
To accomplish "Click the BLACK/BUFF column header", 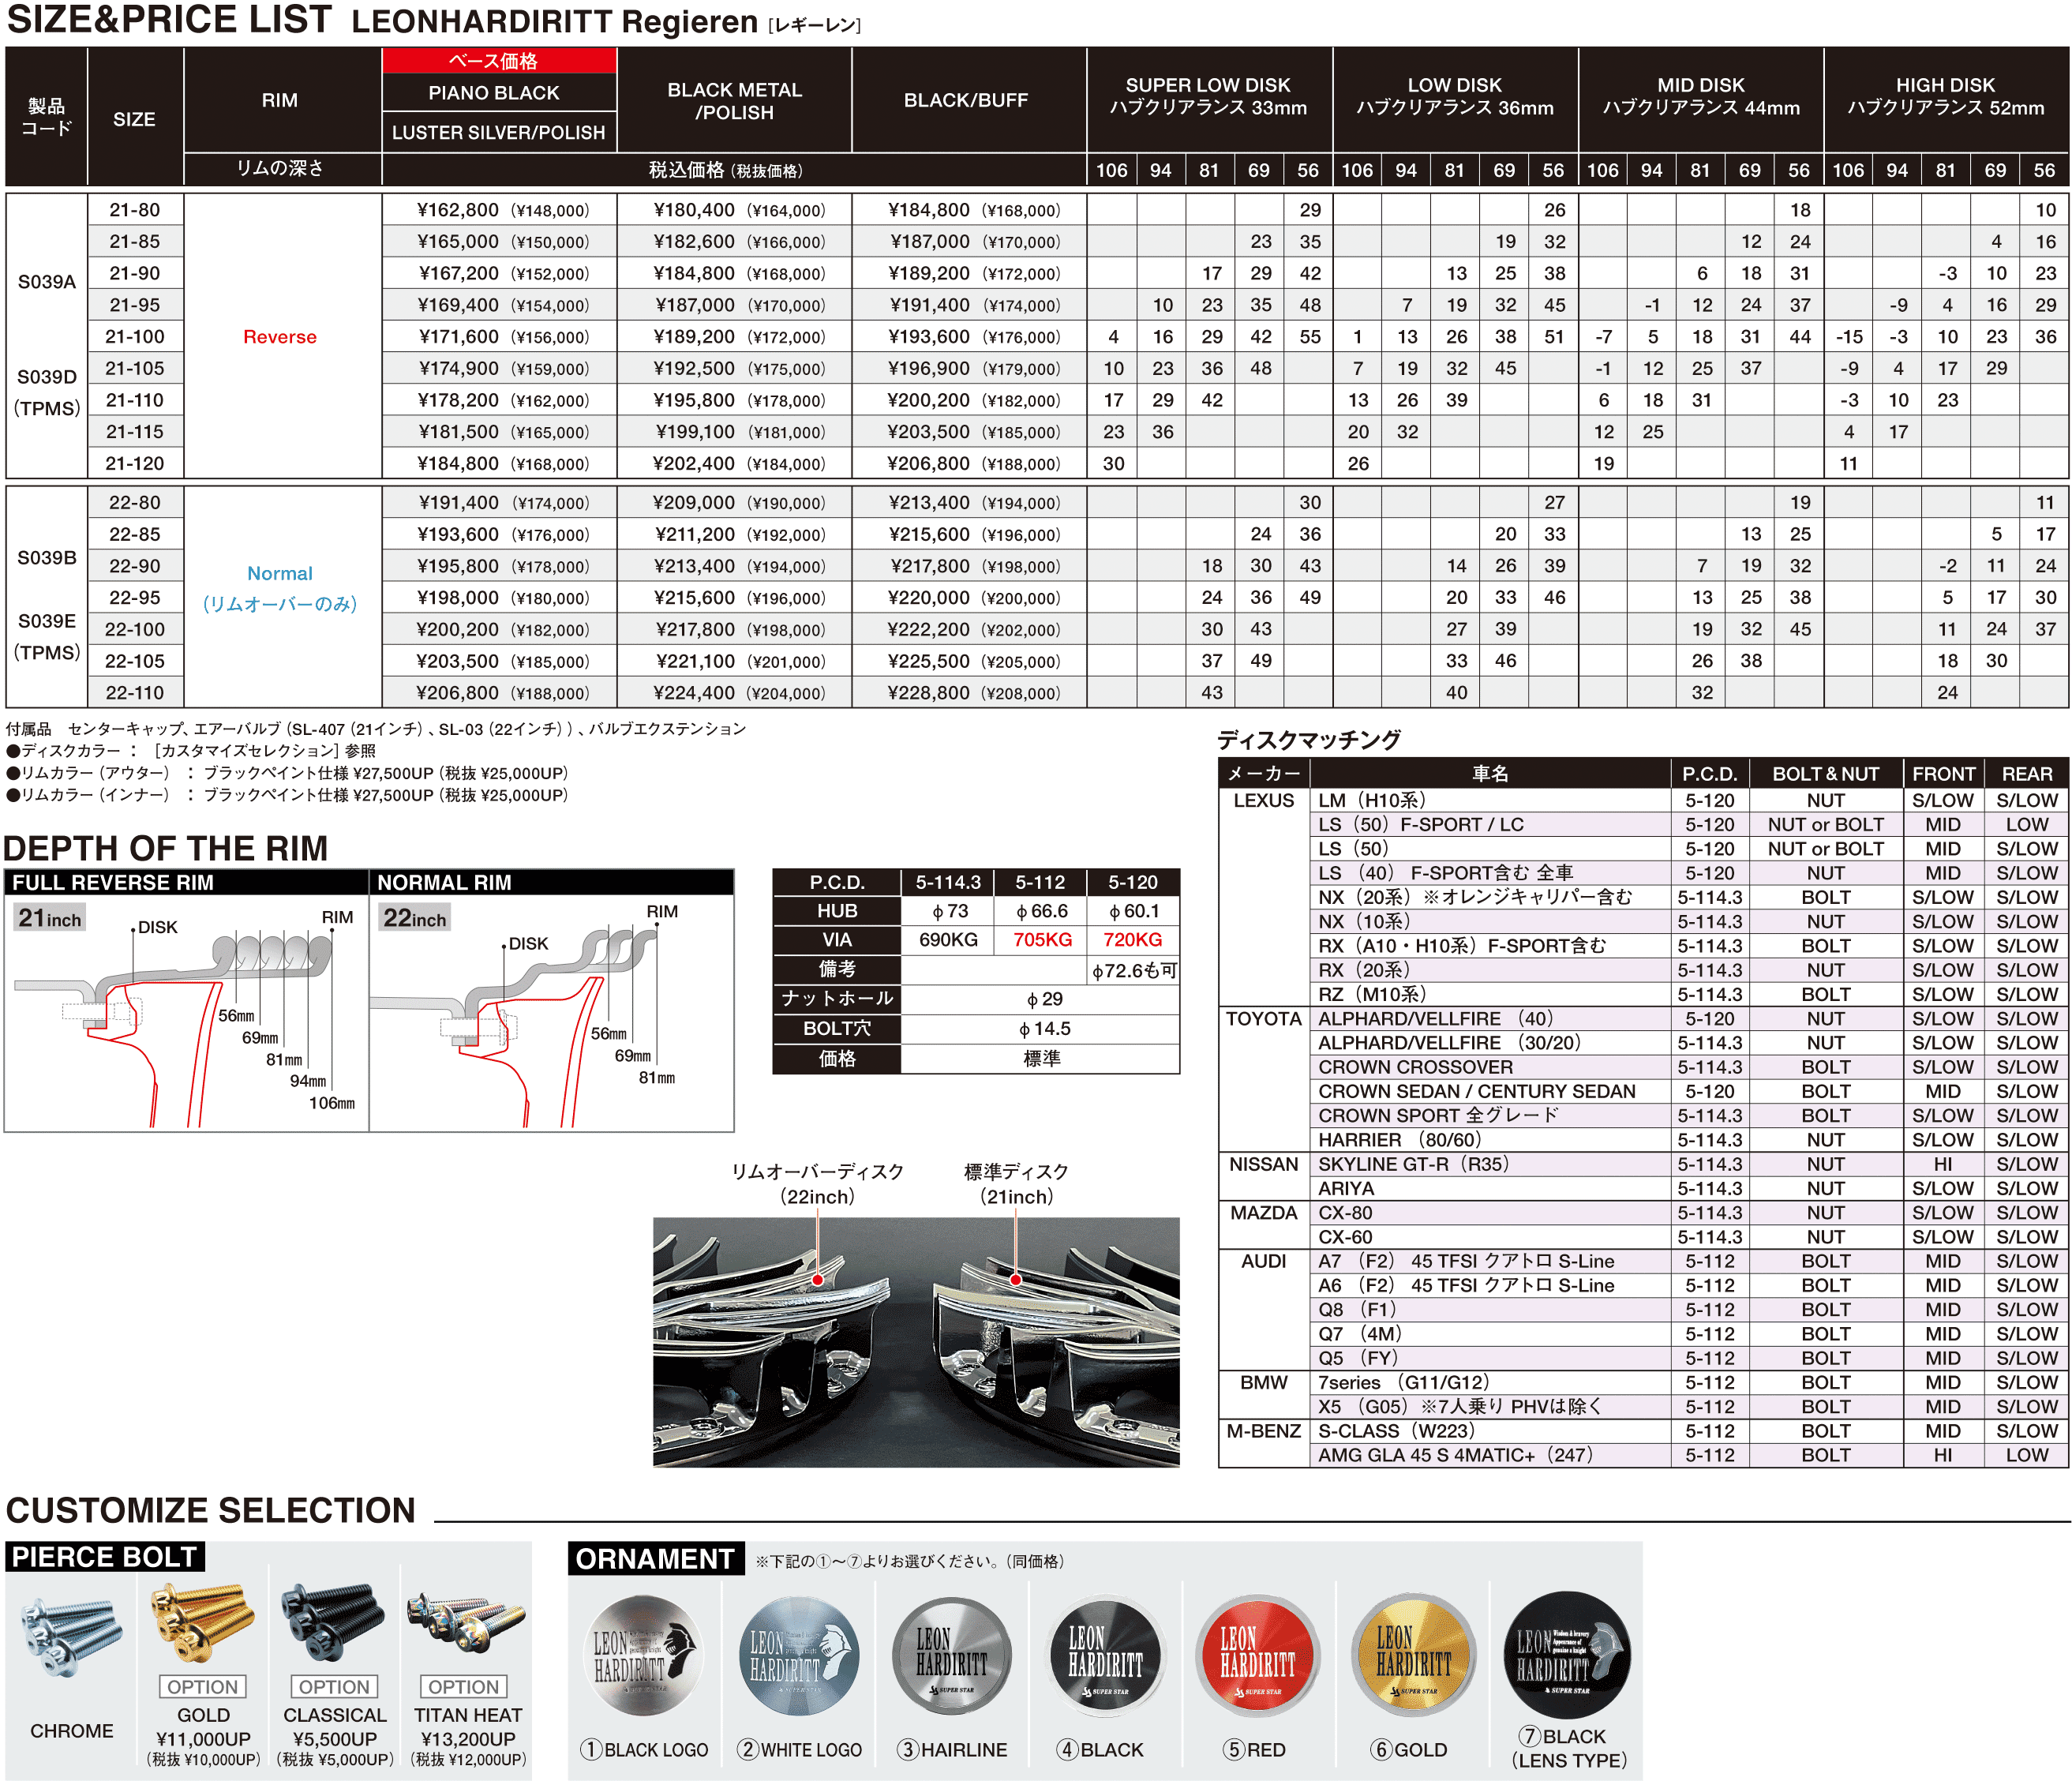I will pos(969,101).
